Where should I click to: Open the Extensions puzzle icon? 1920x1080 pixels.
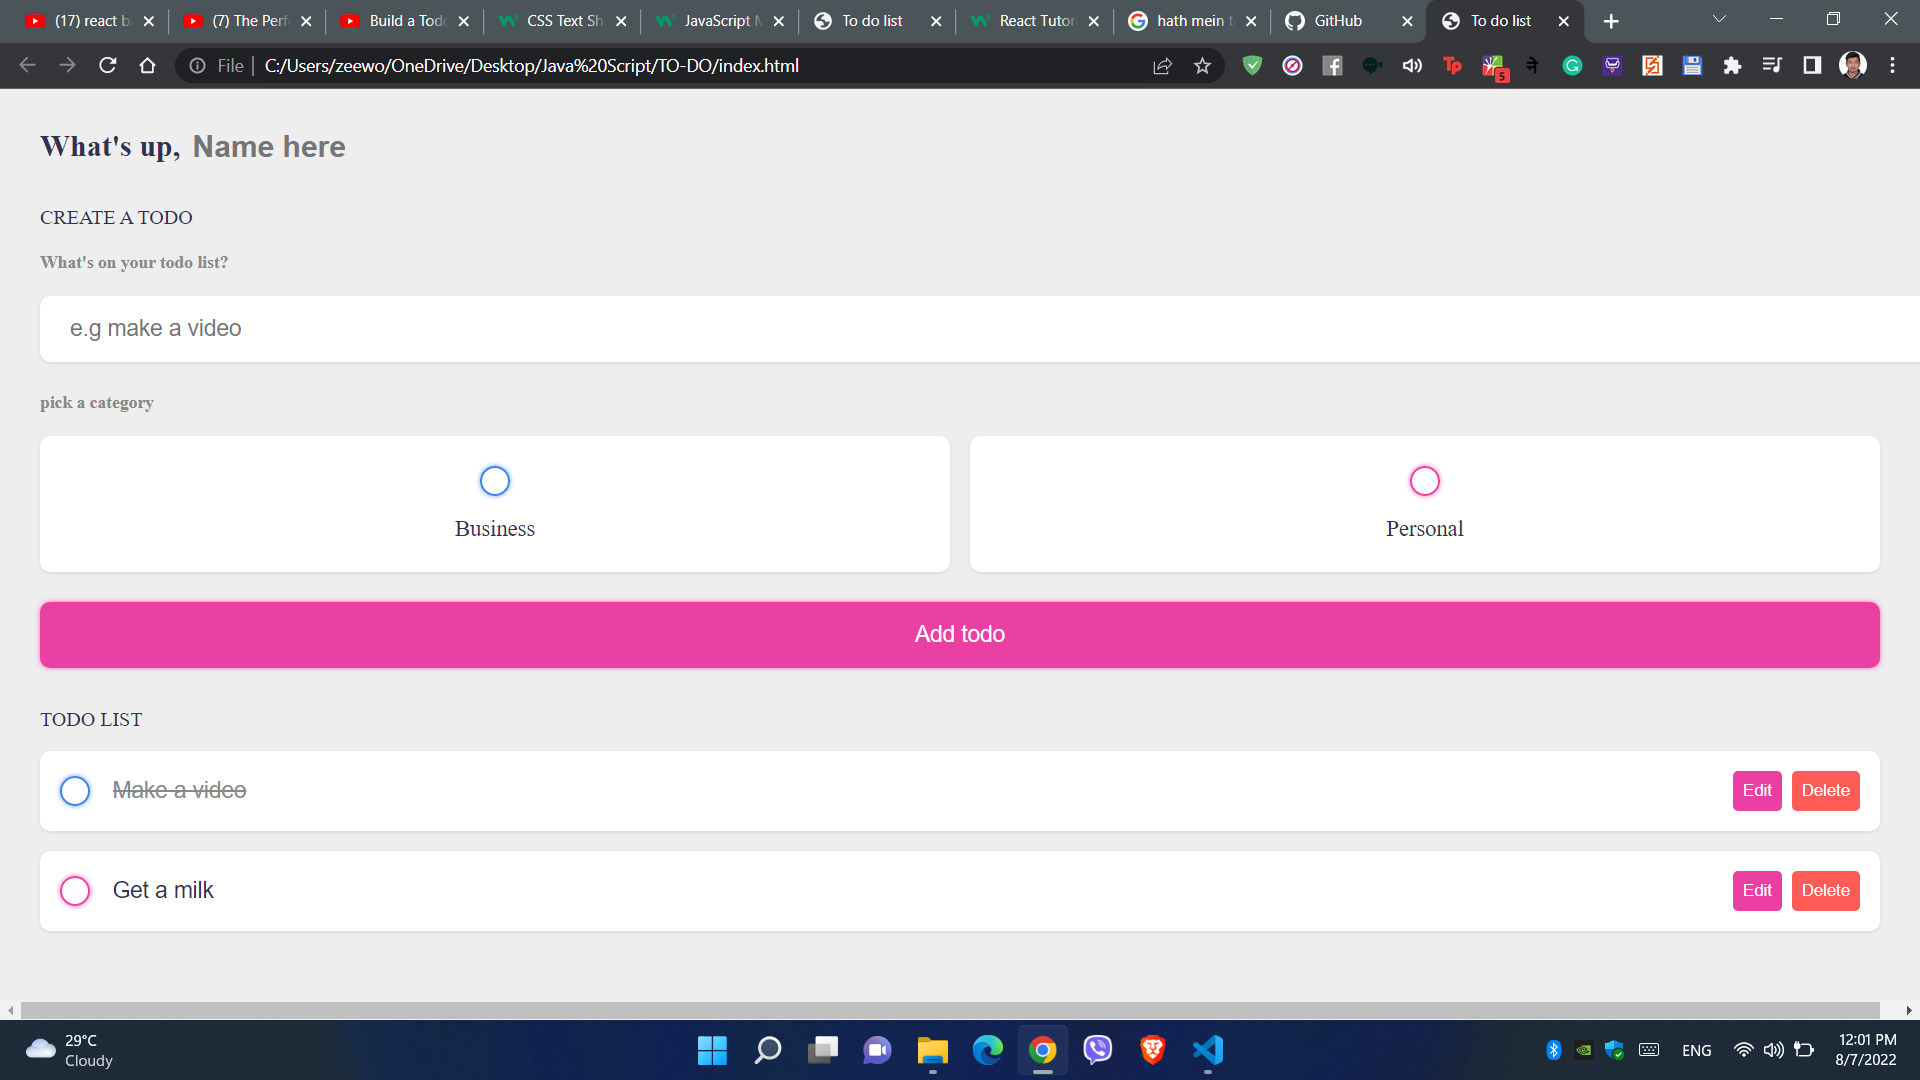(1732, 66)
